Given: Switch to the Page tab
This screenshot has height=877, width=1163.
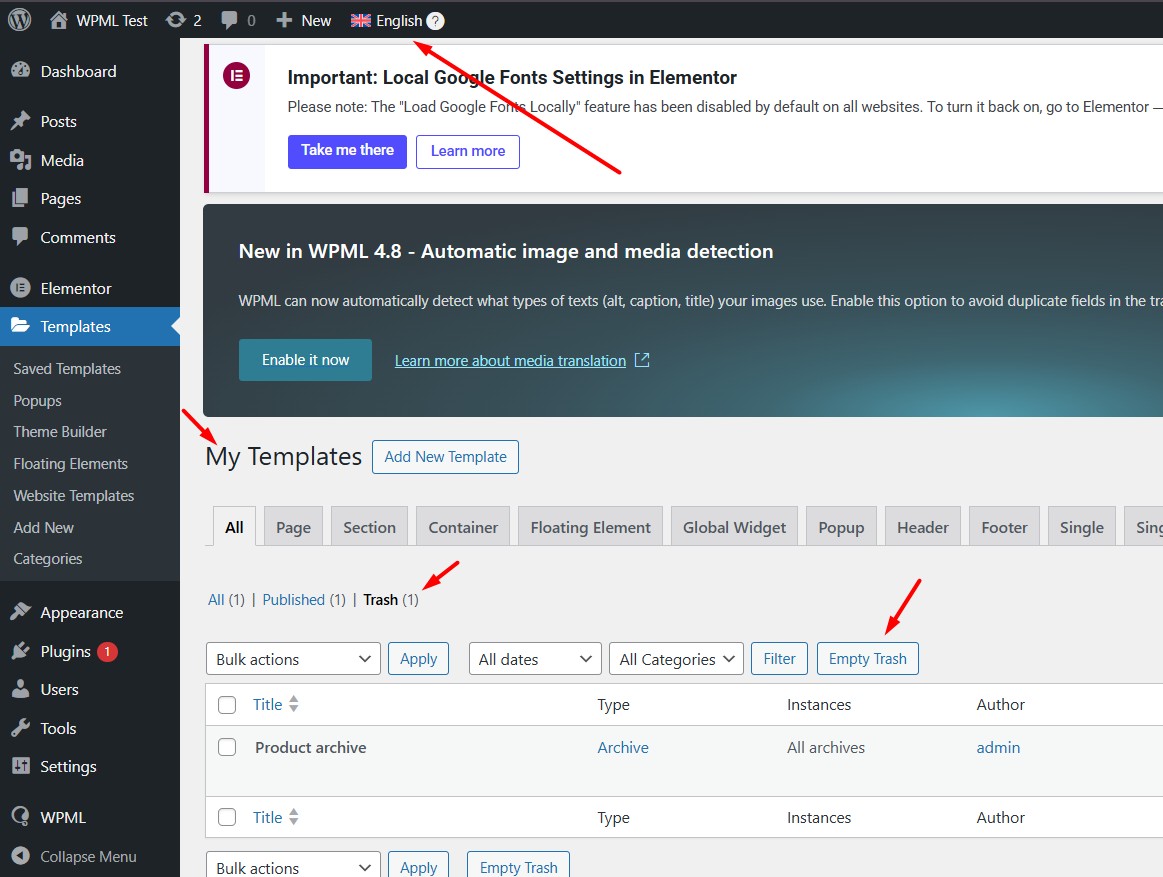Looking at the screenshot, I should point(294,527).
